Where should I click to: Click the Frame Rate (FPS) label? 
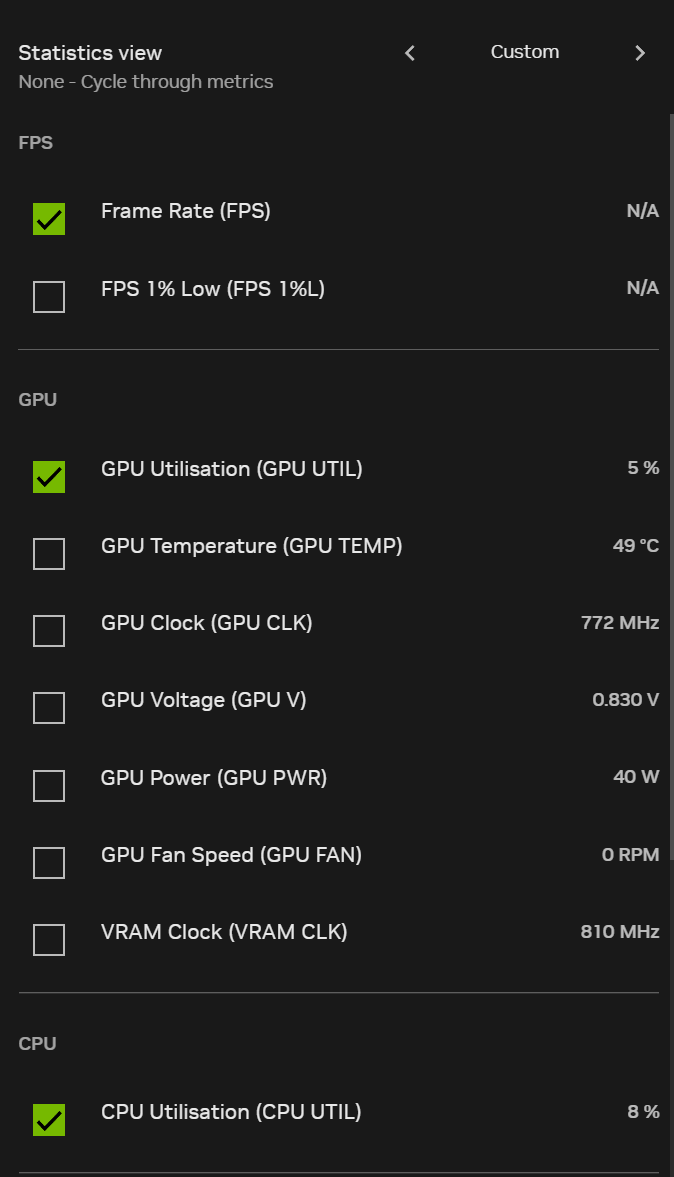[186, 211]
